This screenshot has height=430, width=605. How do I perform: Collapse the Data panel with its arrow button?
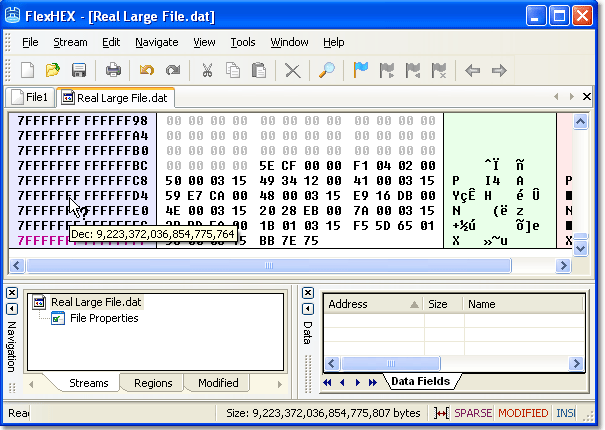(x=308, y=309)
